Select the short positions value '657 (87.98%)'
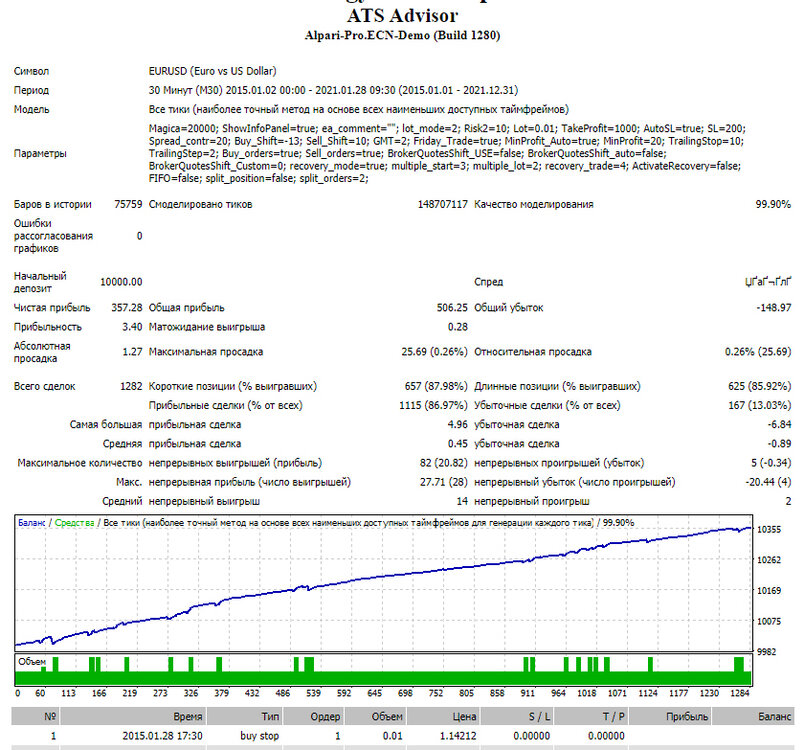This screenshot has width=804, height=750. click(436, 386)
